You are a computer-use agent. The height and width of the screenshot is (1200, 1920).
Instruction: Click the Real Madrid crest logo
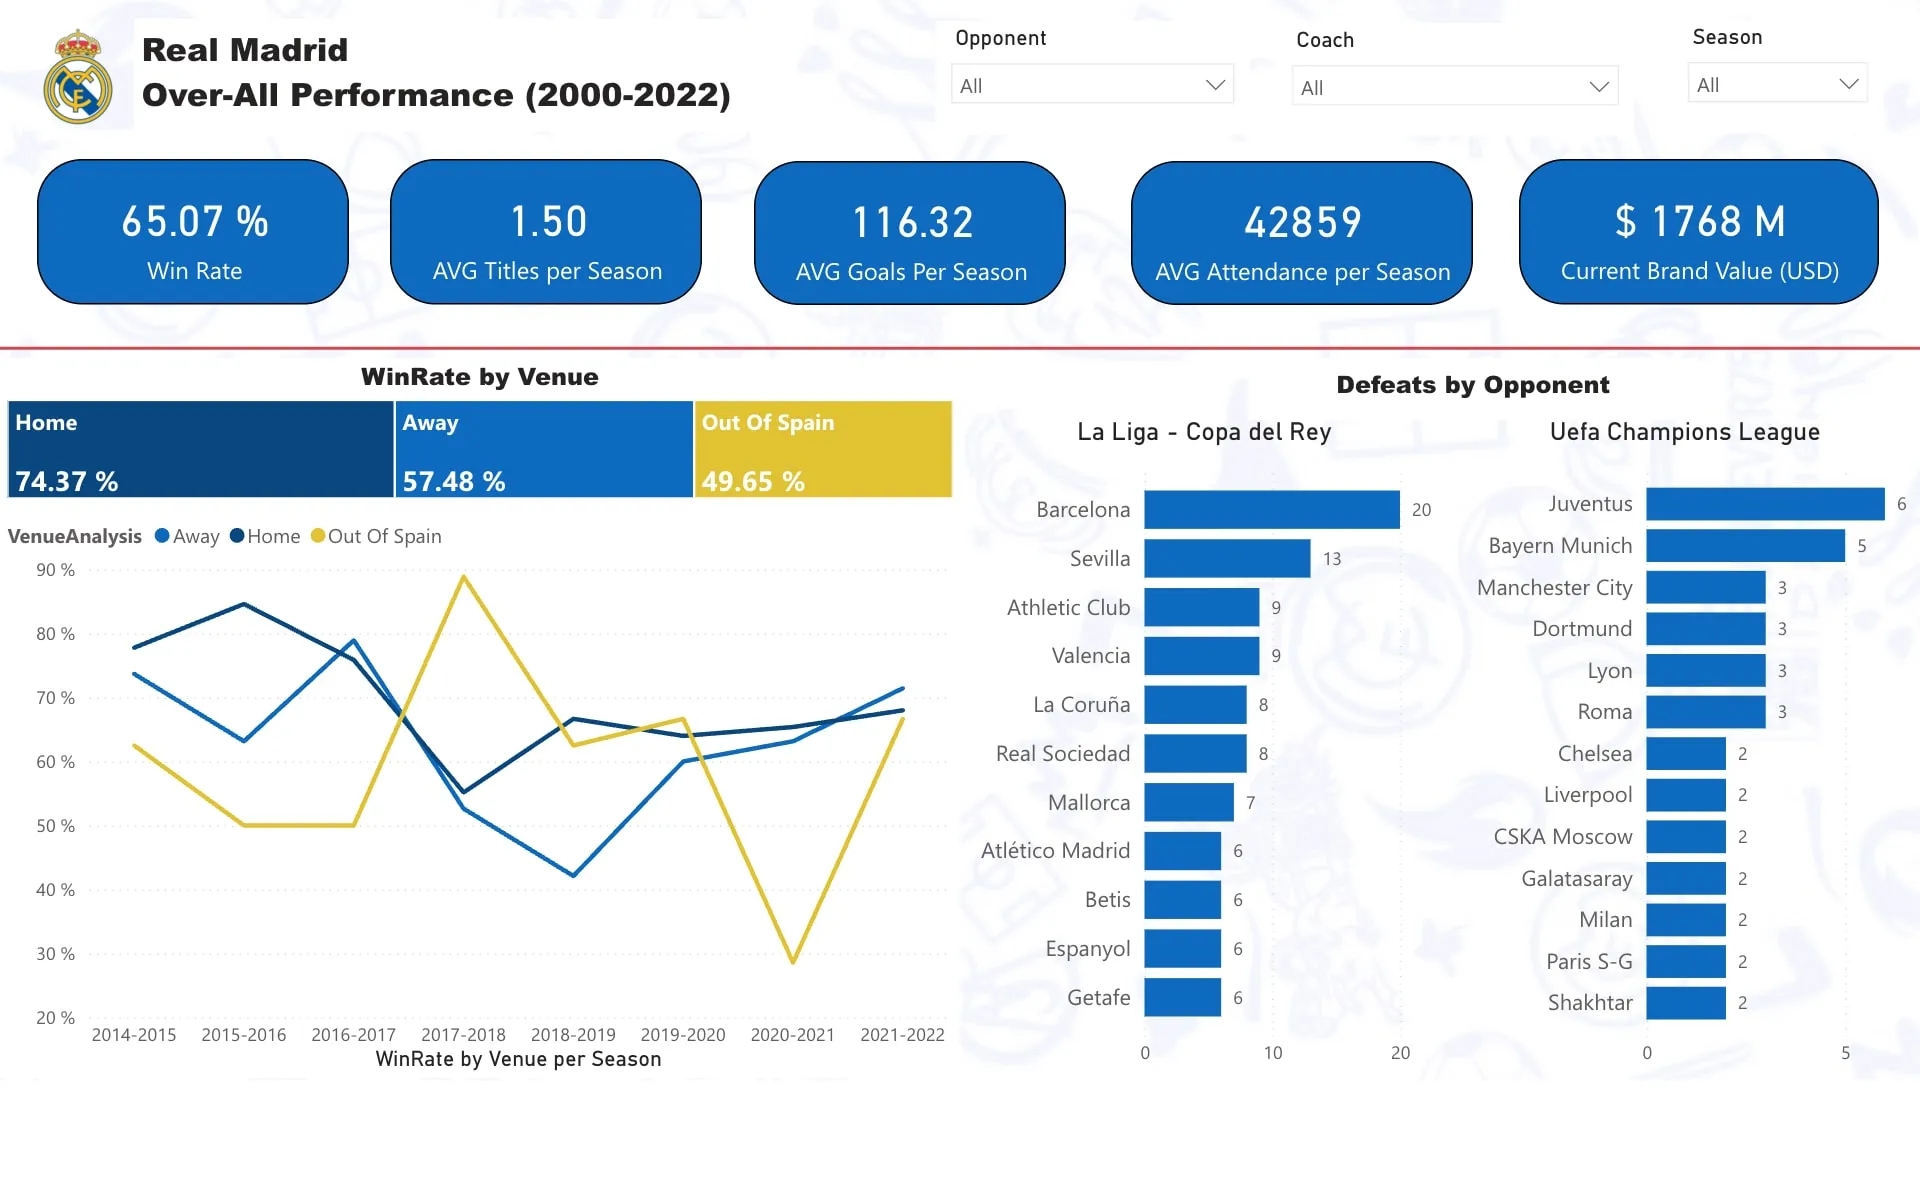click(78, 77)
